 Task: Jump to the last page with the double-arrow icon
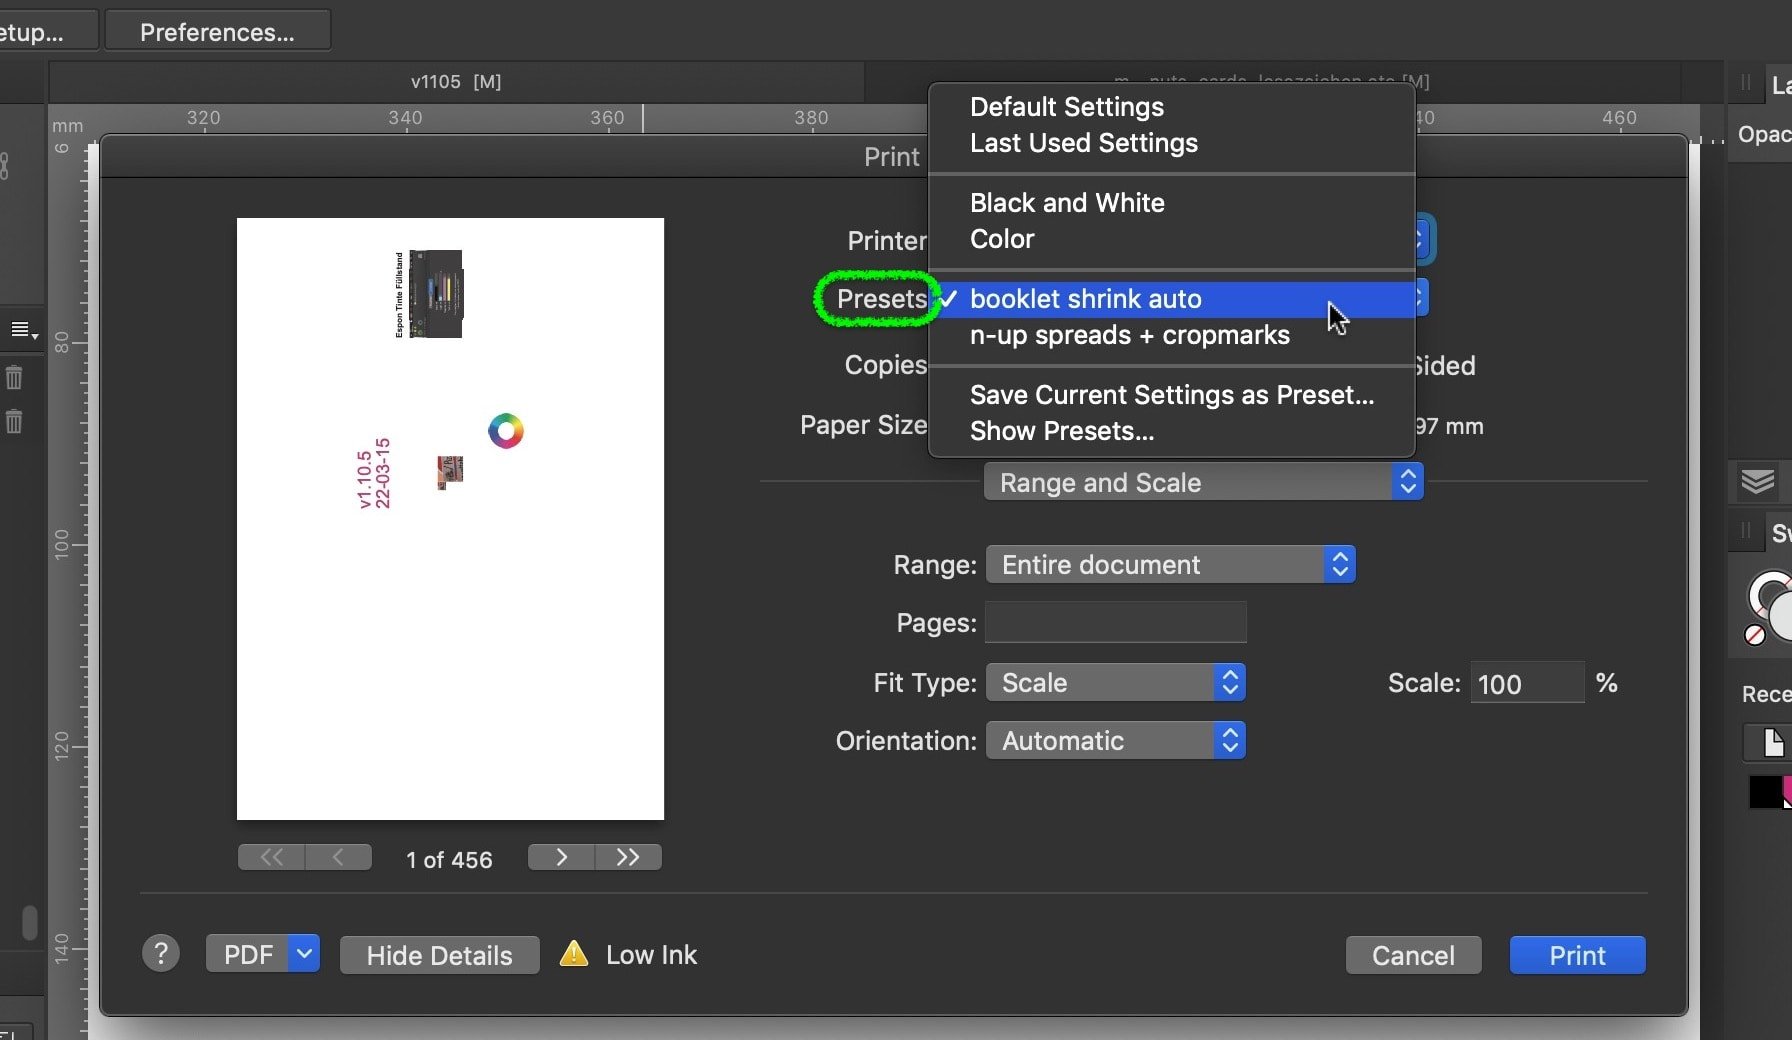coord(628,857)
